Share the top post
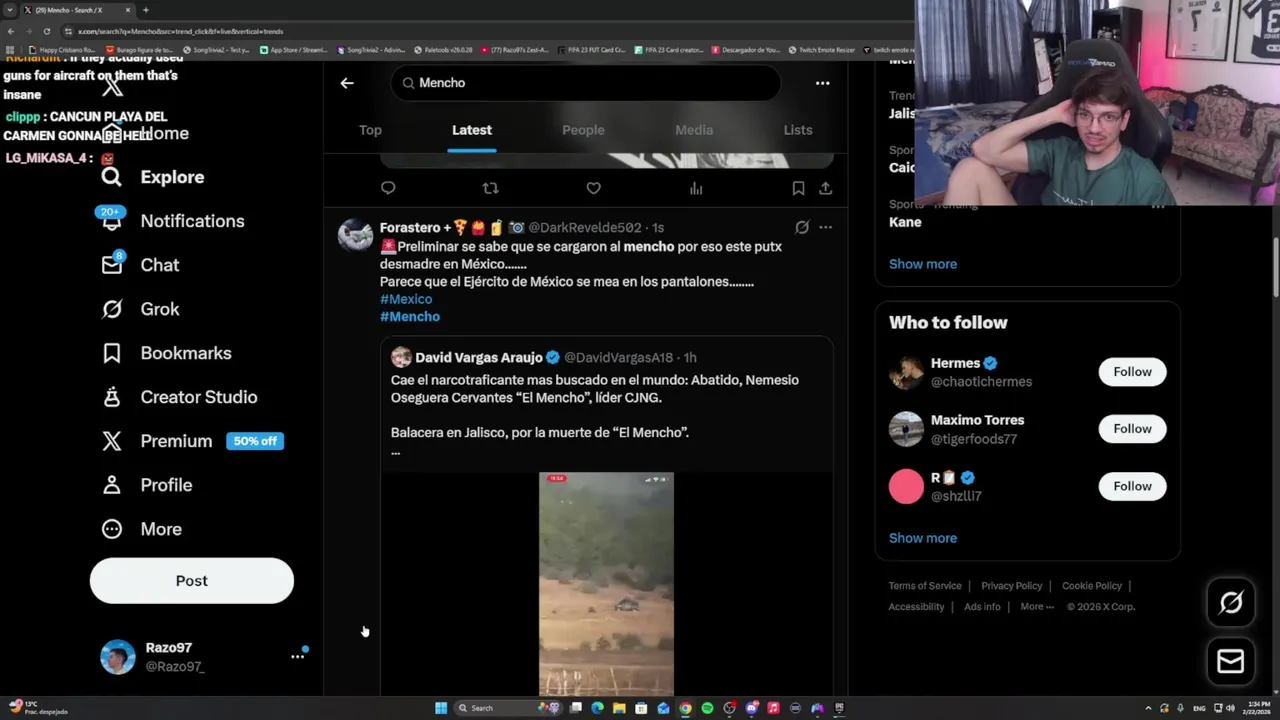 click(x=825, y=188)
